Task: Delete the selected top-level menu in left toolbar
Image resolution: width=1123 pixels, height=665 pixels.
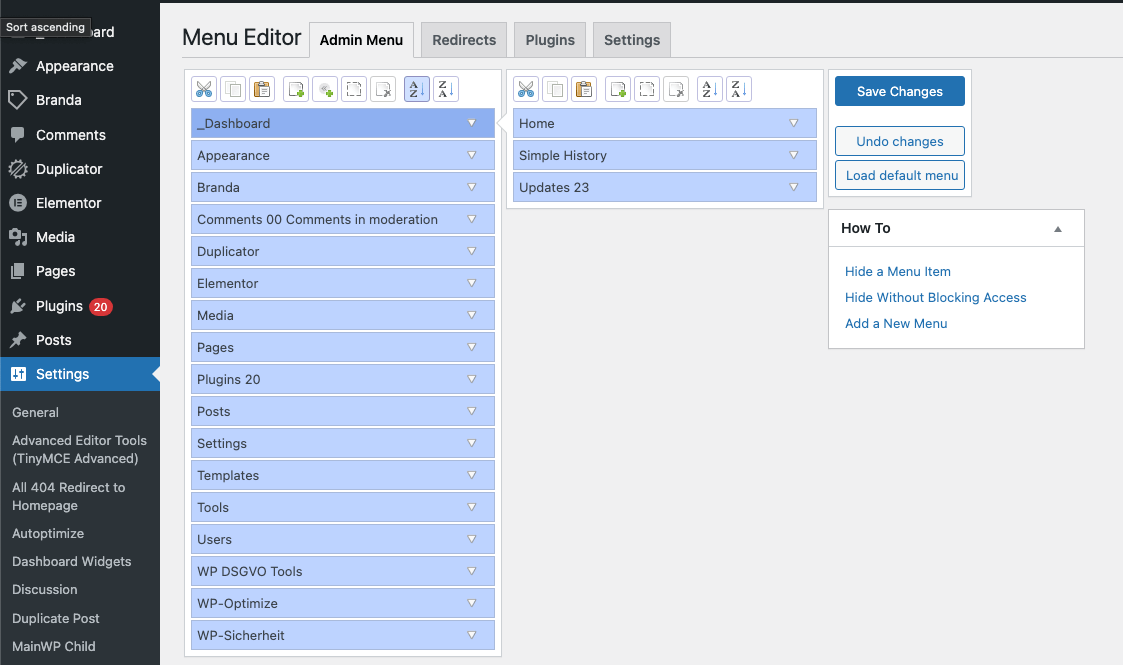Action: pyautogui.click(x=383, y=89)
